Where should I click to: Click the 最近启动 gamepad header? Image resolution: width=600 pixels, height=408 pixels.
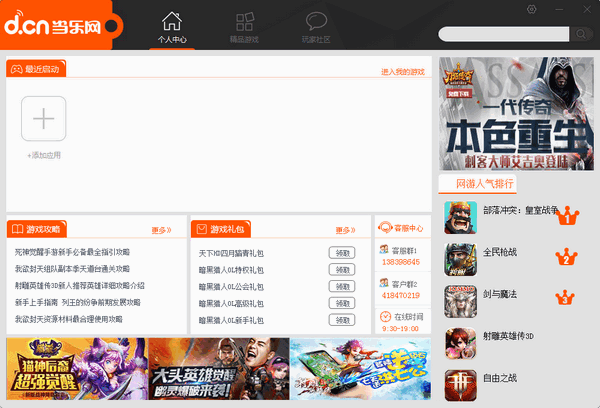(x=36, y=69)
